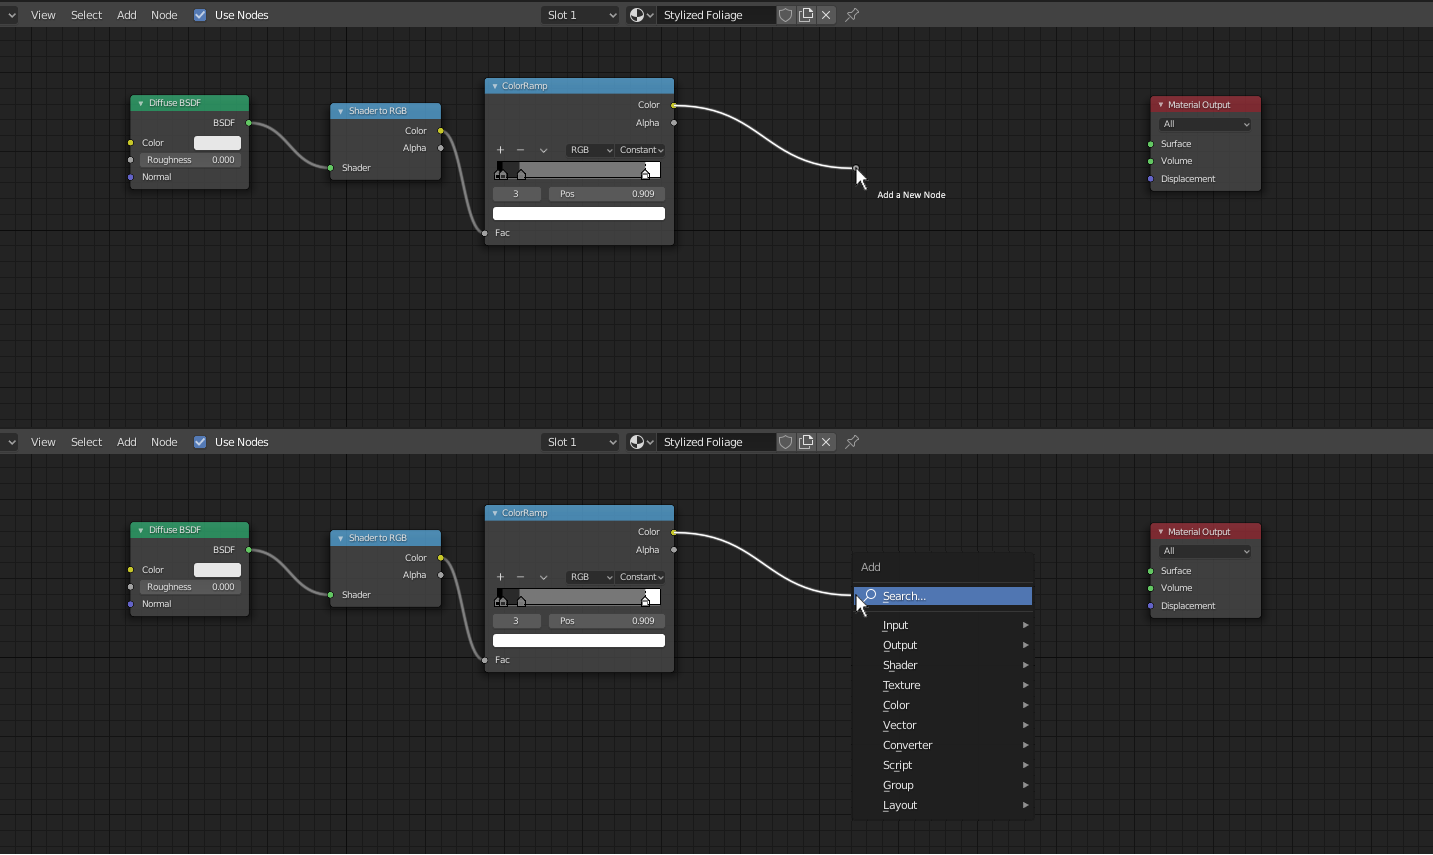The width and height of the screenshot is (1433, 855).
Task: Open Constant interpolation dropdown in top ColorRamp
Action: point(641,150)
